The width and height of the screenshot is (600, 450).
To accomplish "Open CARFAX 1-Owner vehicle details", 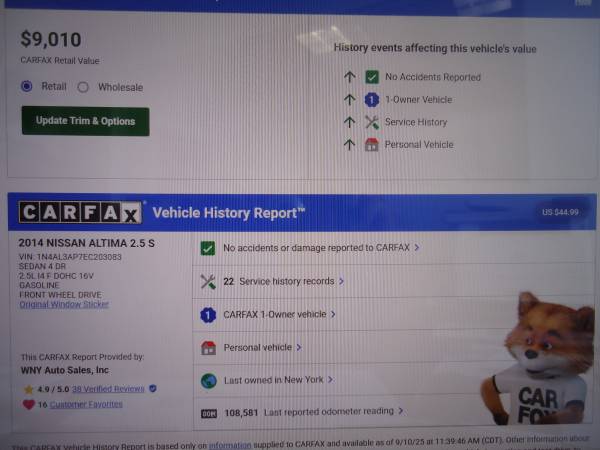I will pyautogui.click(x=275, y=314).
